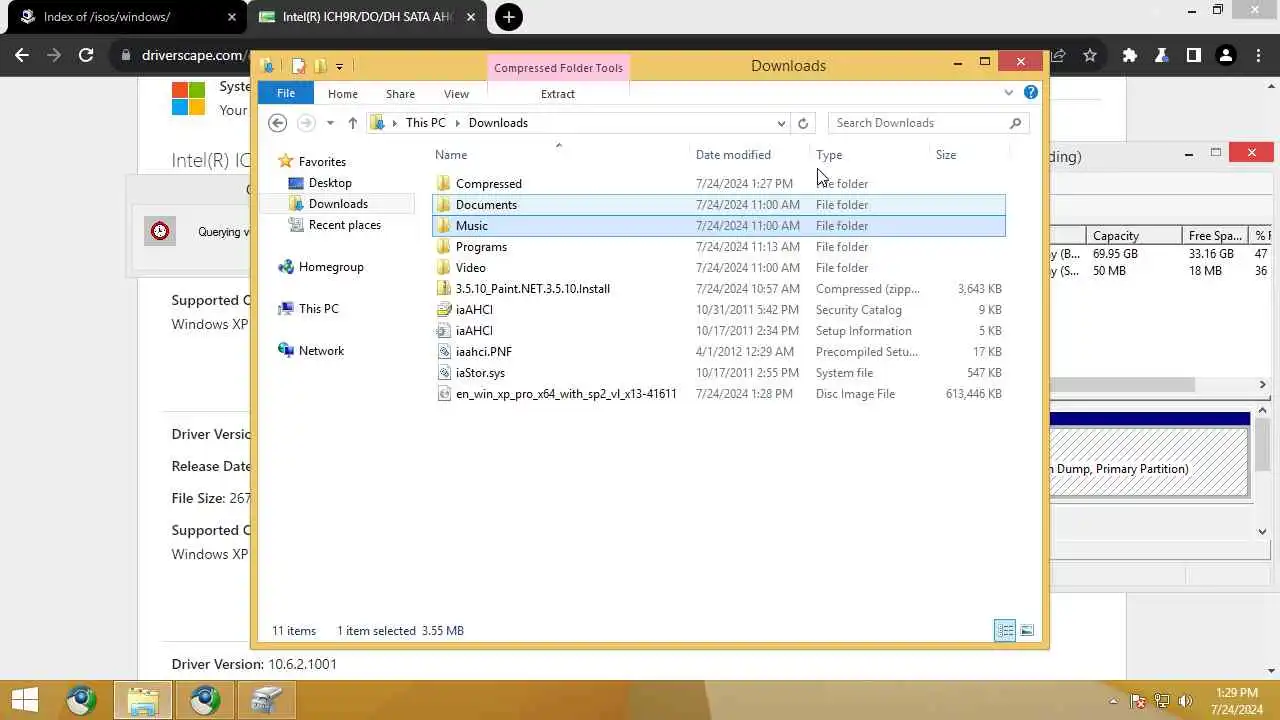The width and height of the screenshot is (1280, 720).
Task: Sort files by Name column header
Action: (451, 155)
